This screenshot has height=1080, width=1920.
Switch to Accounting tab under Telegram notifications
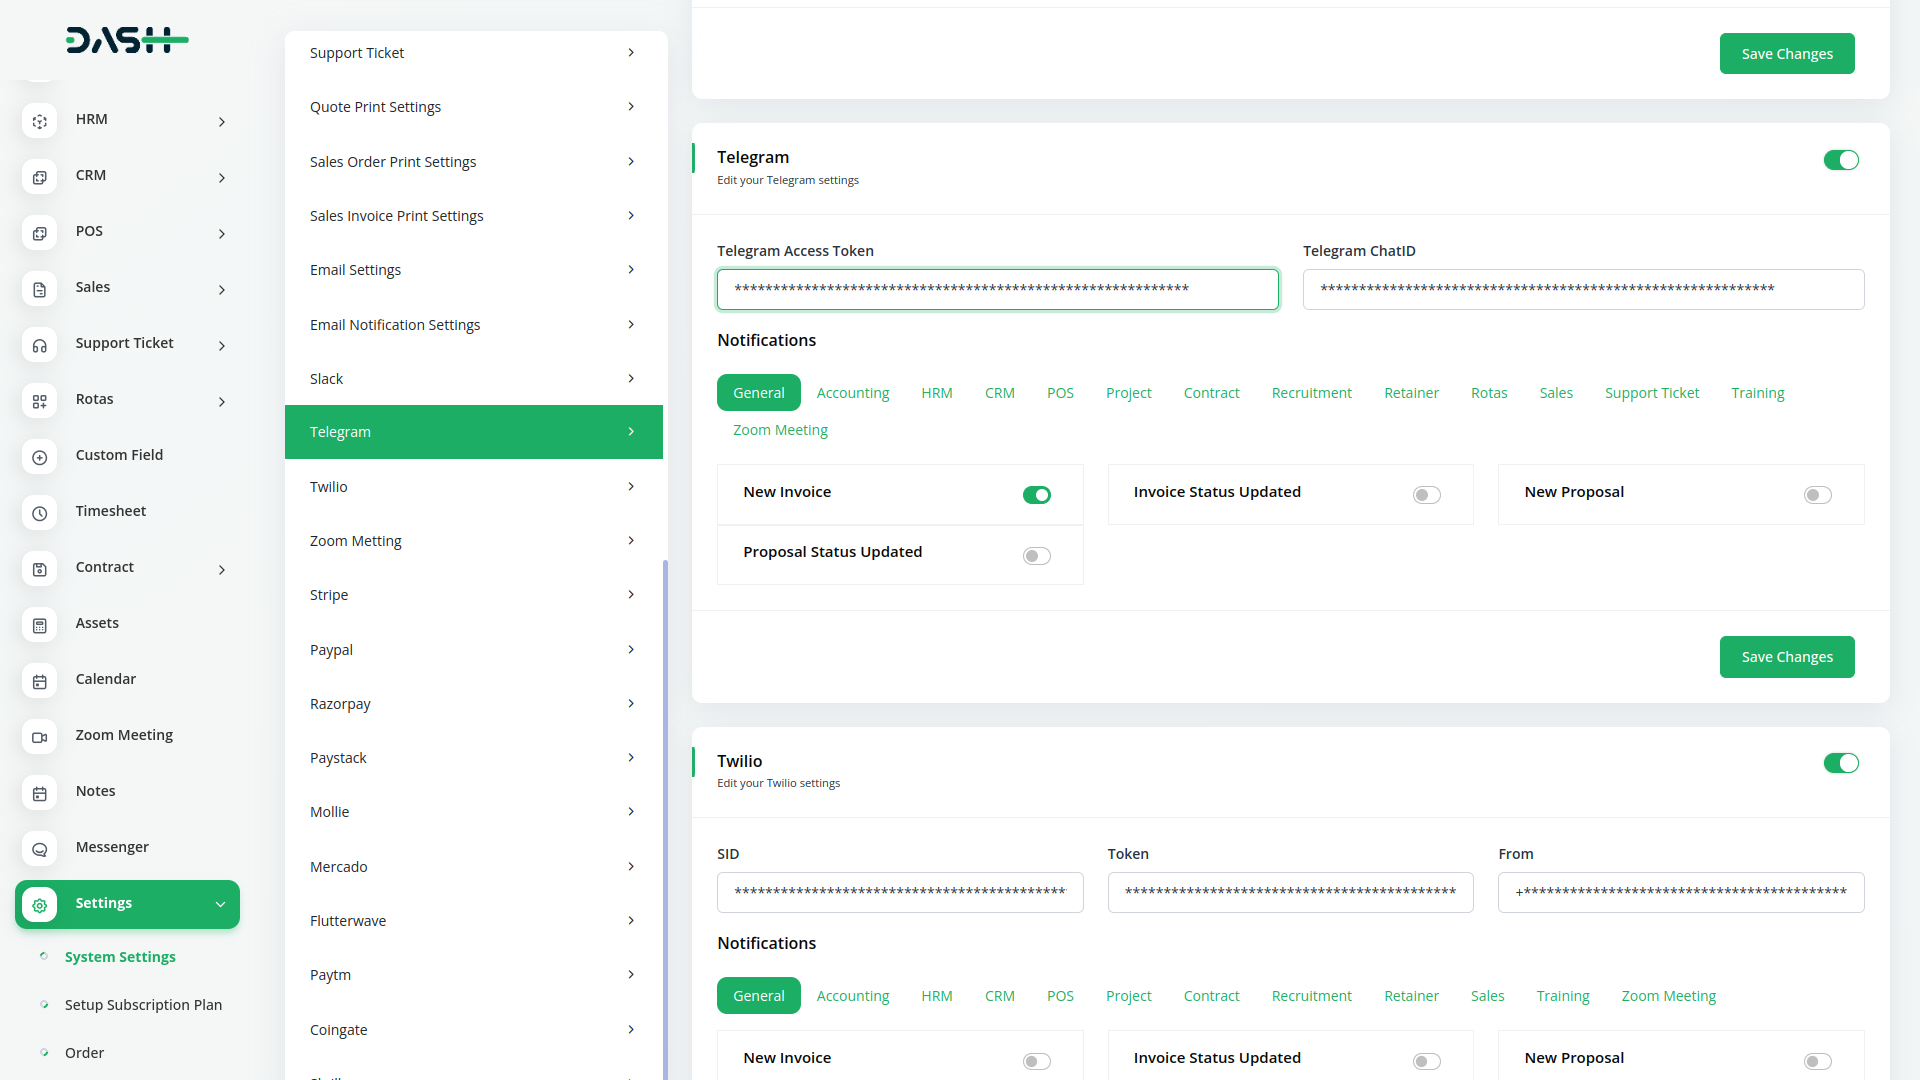pyautogui.click(x=852, y=393)
